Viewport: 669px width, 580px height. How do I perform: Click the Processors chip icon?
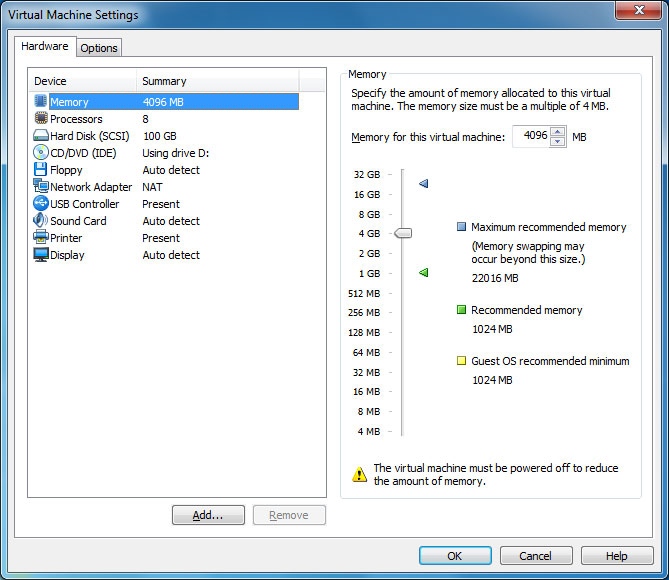click(41, 118)
